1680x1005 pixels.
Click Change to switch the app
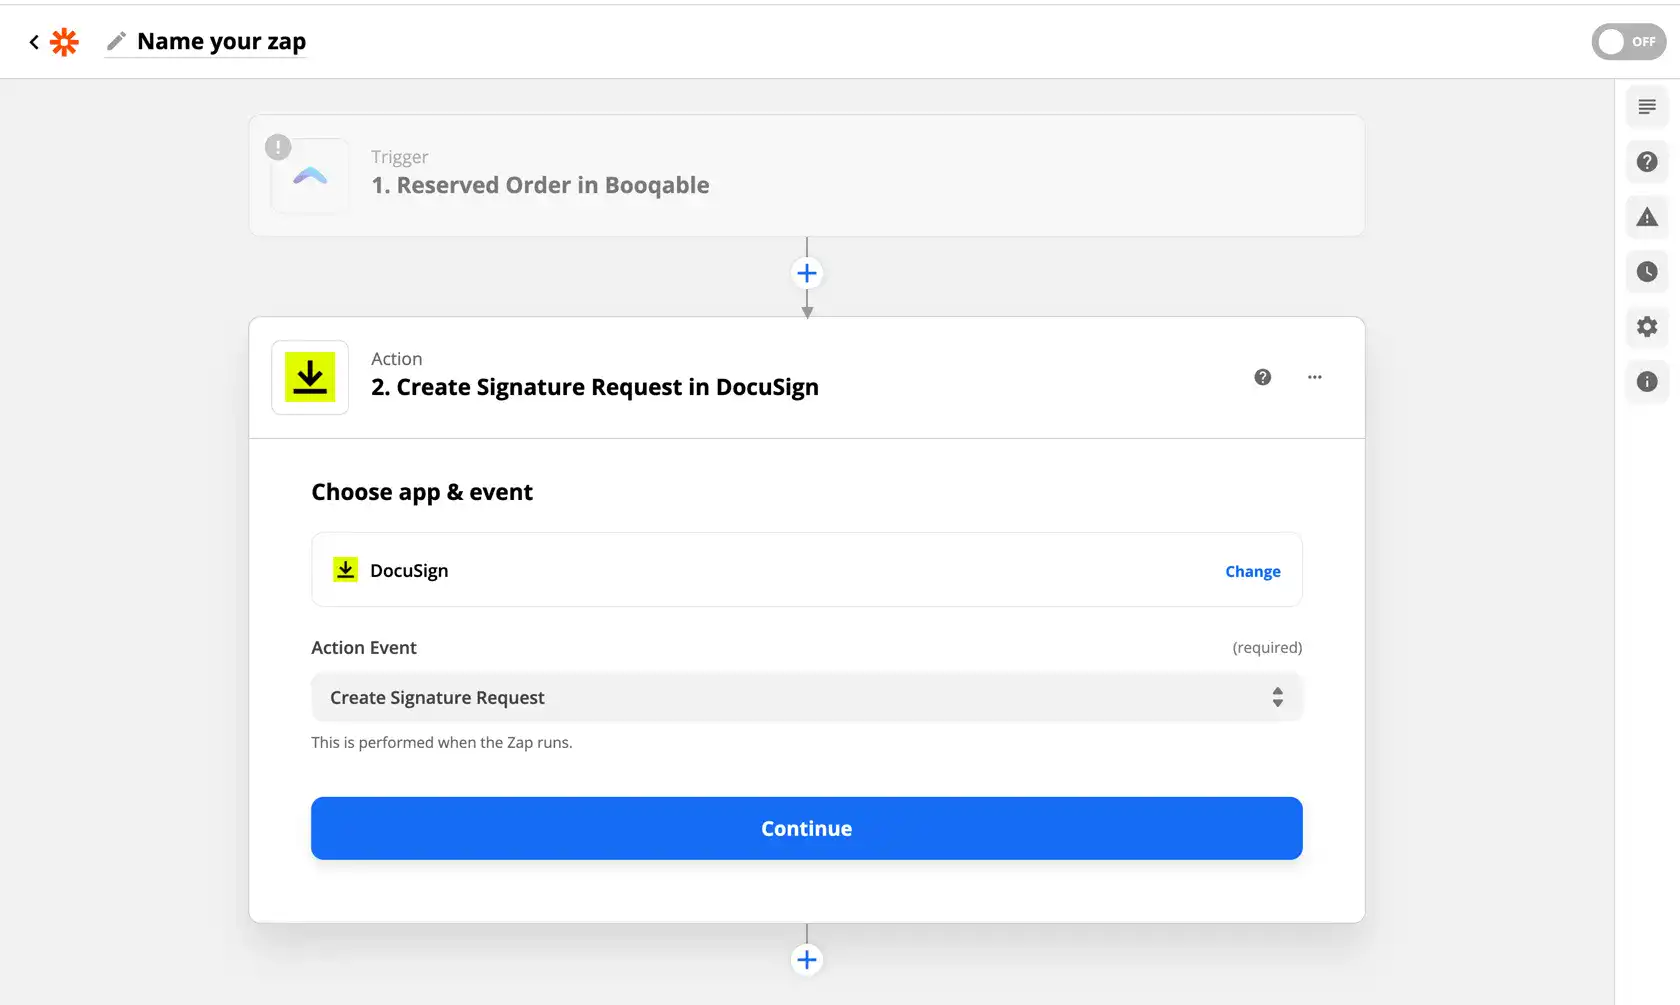1253,571
